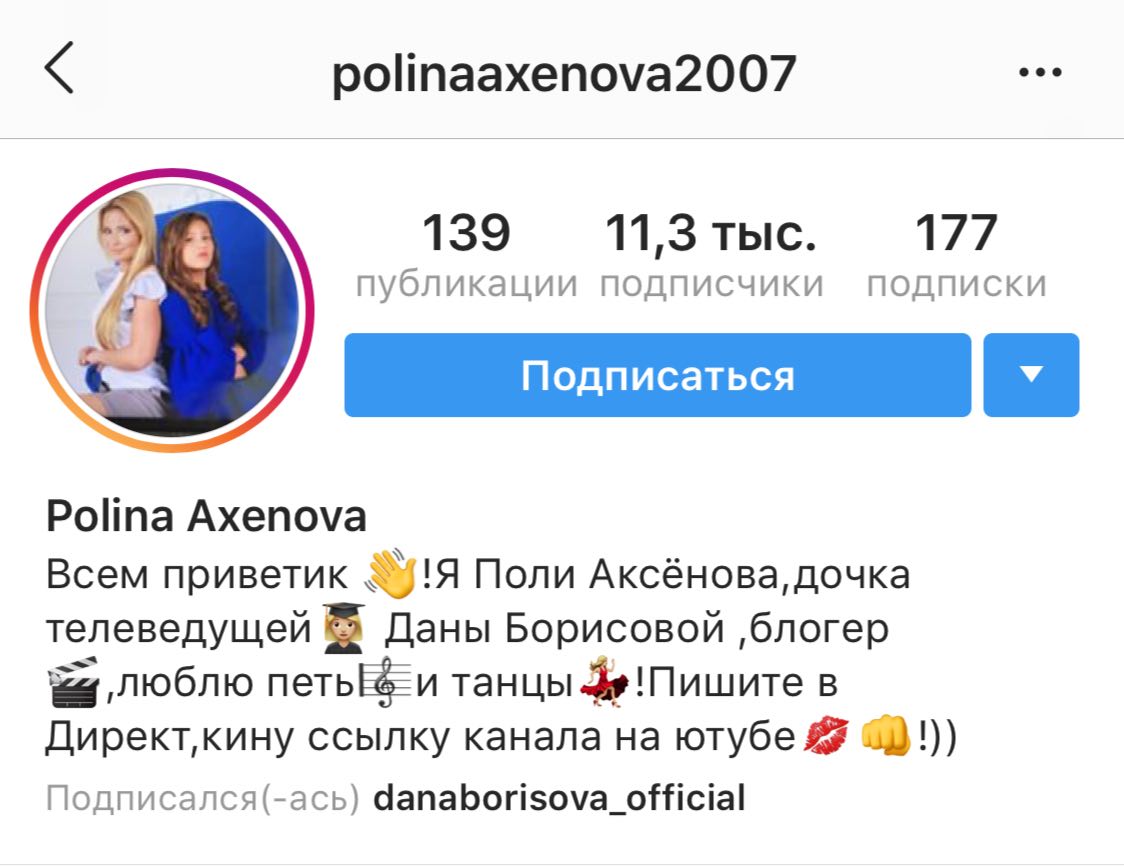The height and width of the screenshot is (866, 1124).
Task: Tap the musical score emoji in bio
Action: tap(385, 682)
